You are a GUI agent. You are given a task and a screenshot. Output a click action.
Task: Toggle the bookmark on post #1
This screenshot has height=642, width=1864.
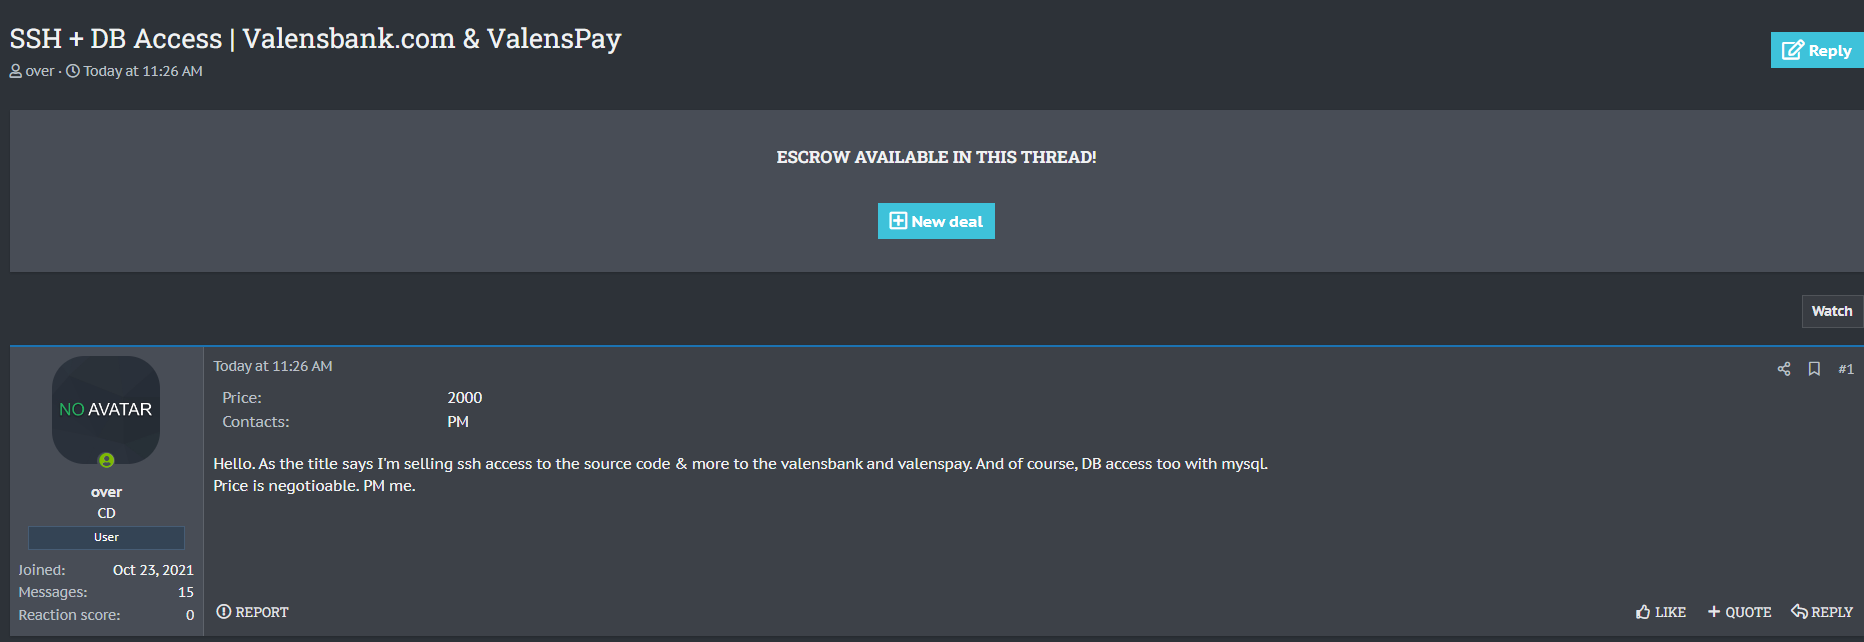1815,369
